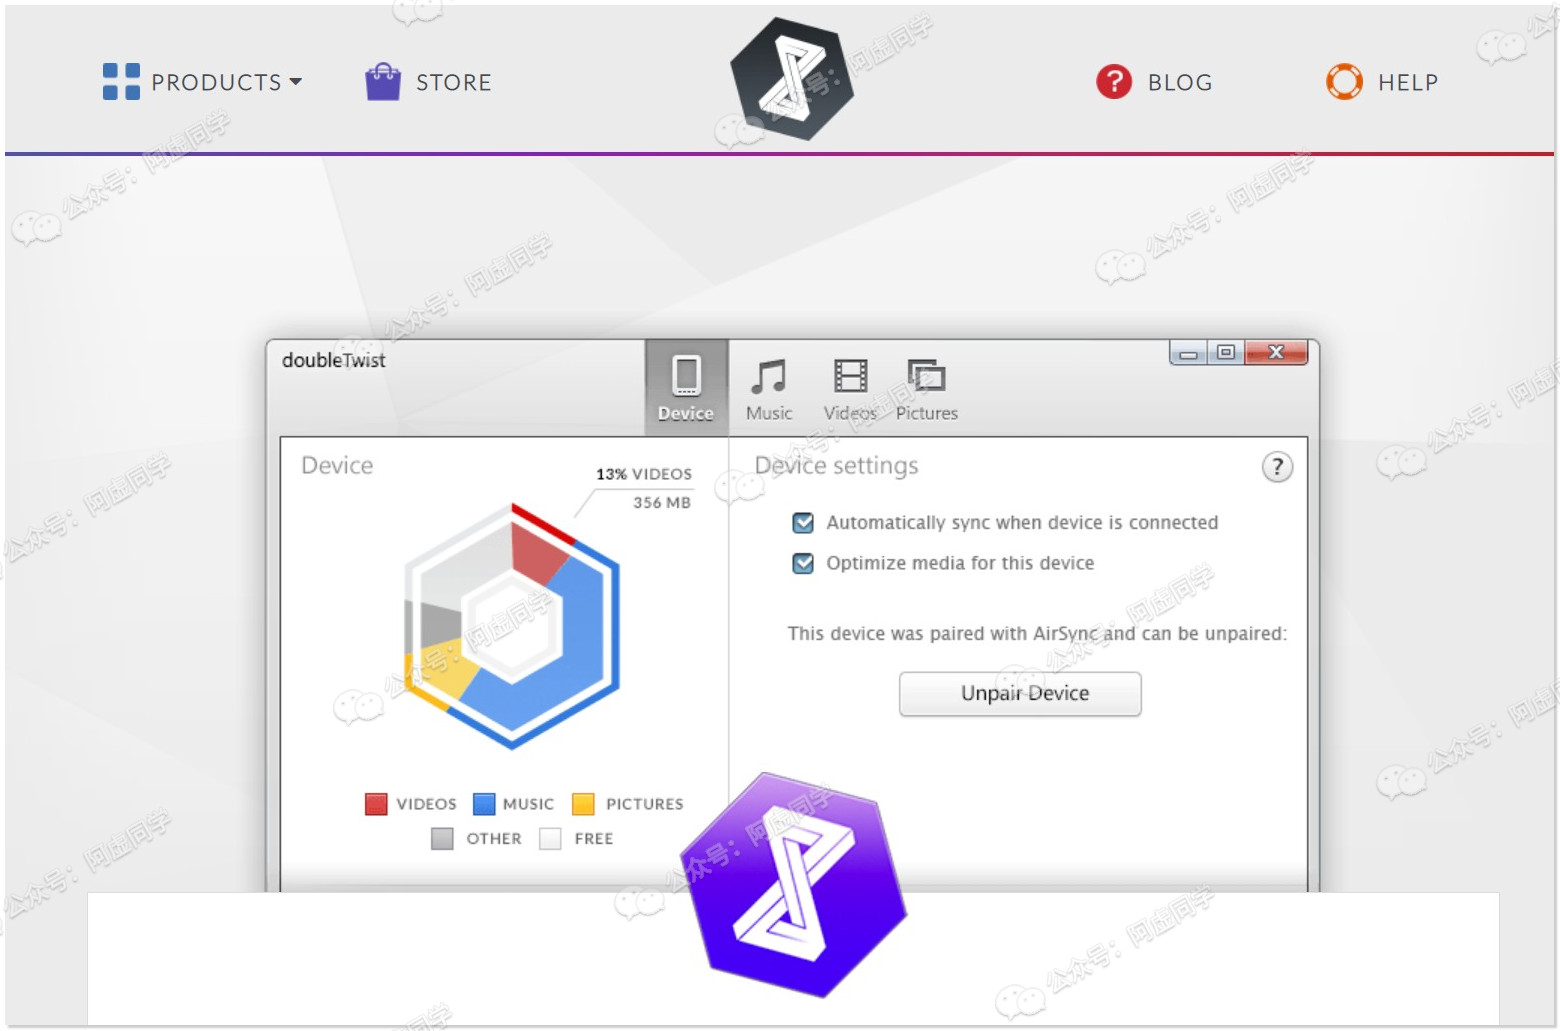
Task: Open the BLOG link
Action: (x=1180, y=82)
